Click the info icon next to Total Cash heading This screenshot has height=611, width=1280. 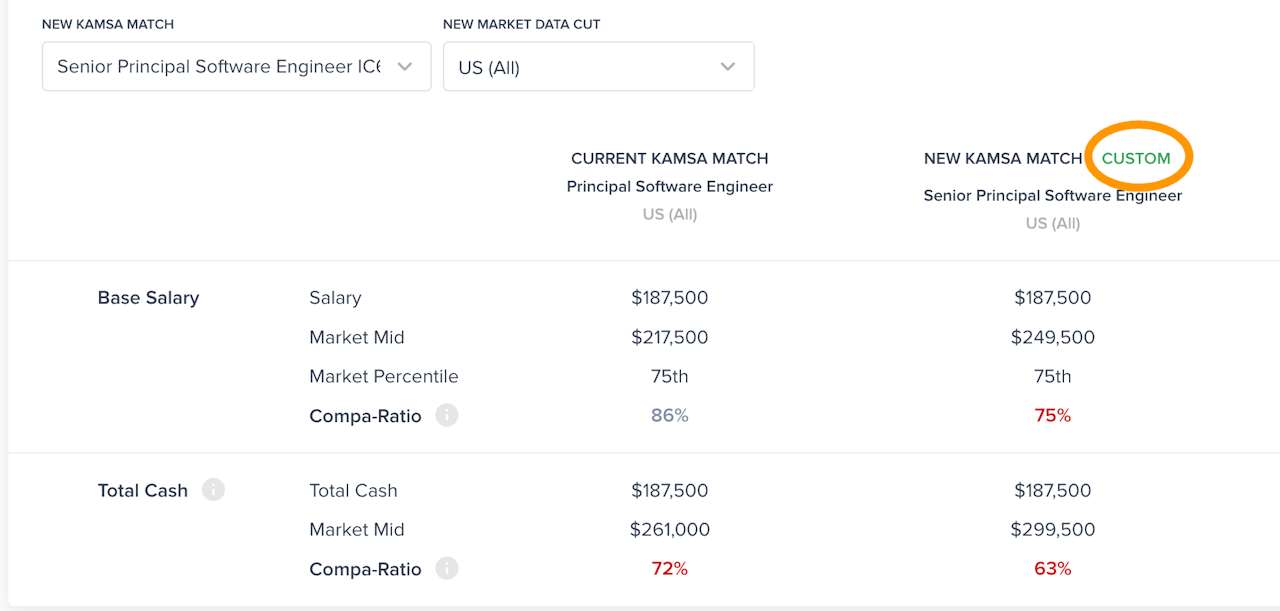coord(213,490)
